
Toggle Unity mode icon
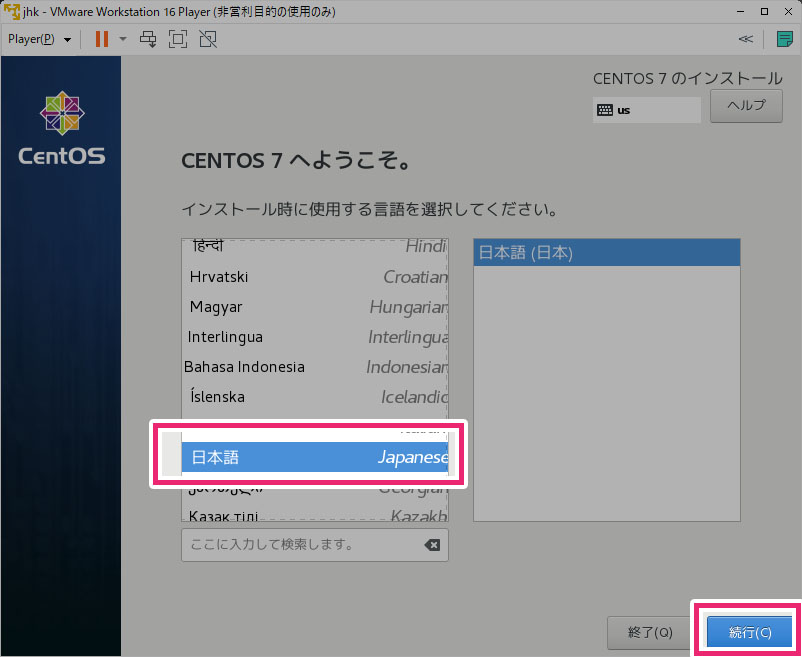(208, 39)
